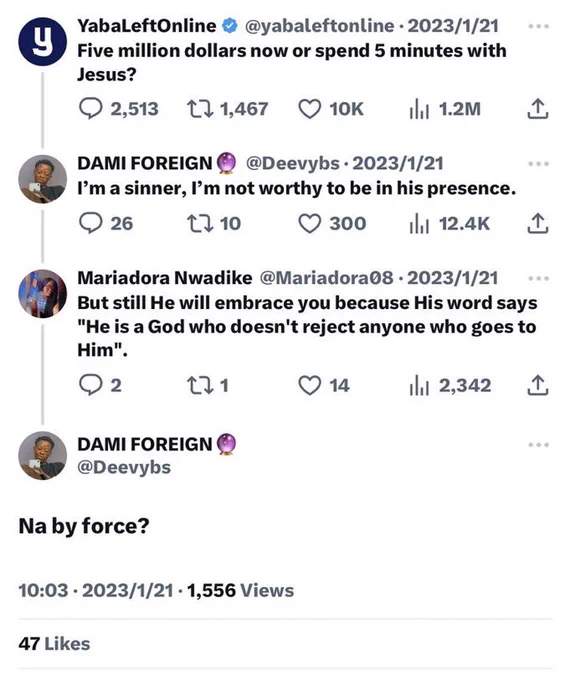Retweet the YabaLeftOnline tweet

tap(227, 109)
